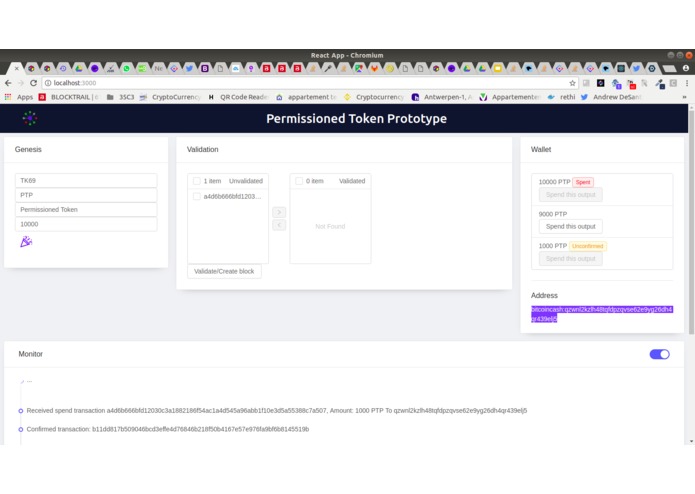Open a new browser tab

(x=670, y=68)
